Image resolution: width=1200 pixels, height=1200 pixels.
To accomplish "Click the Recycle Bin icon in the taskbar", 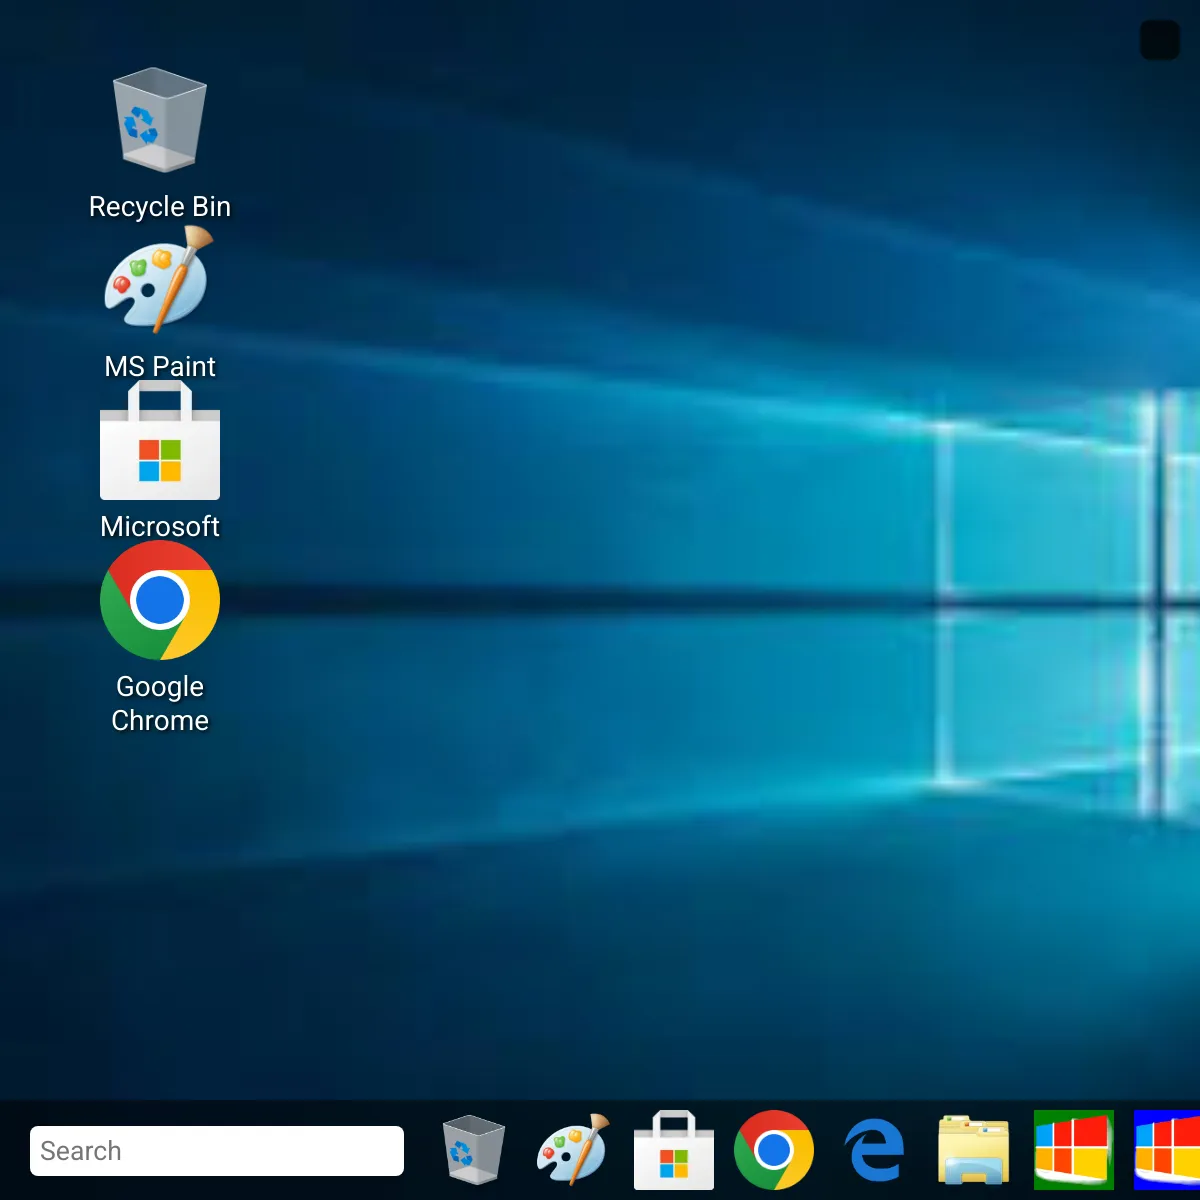I will 474,1150.
